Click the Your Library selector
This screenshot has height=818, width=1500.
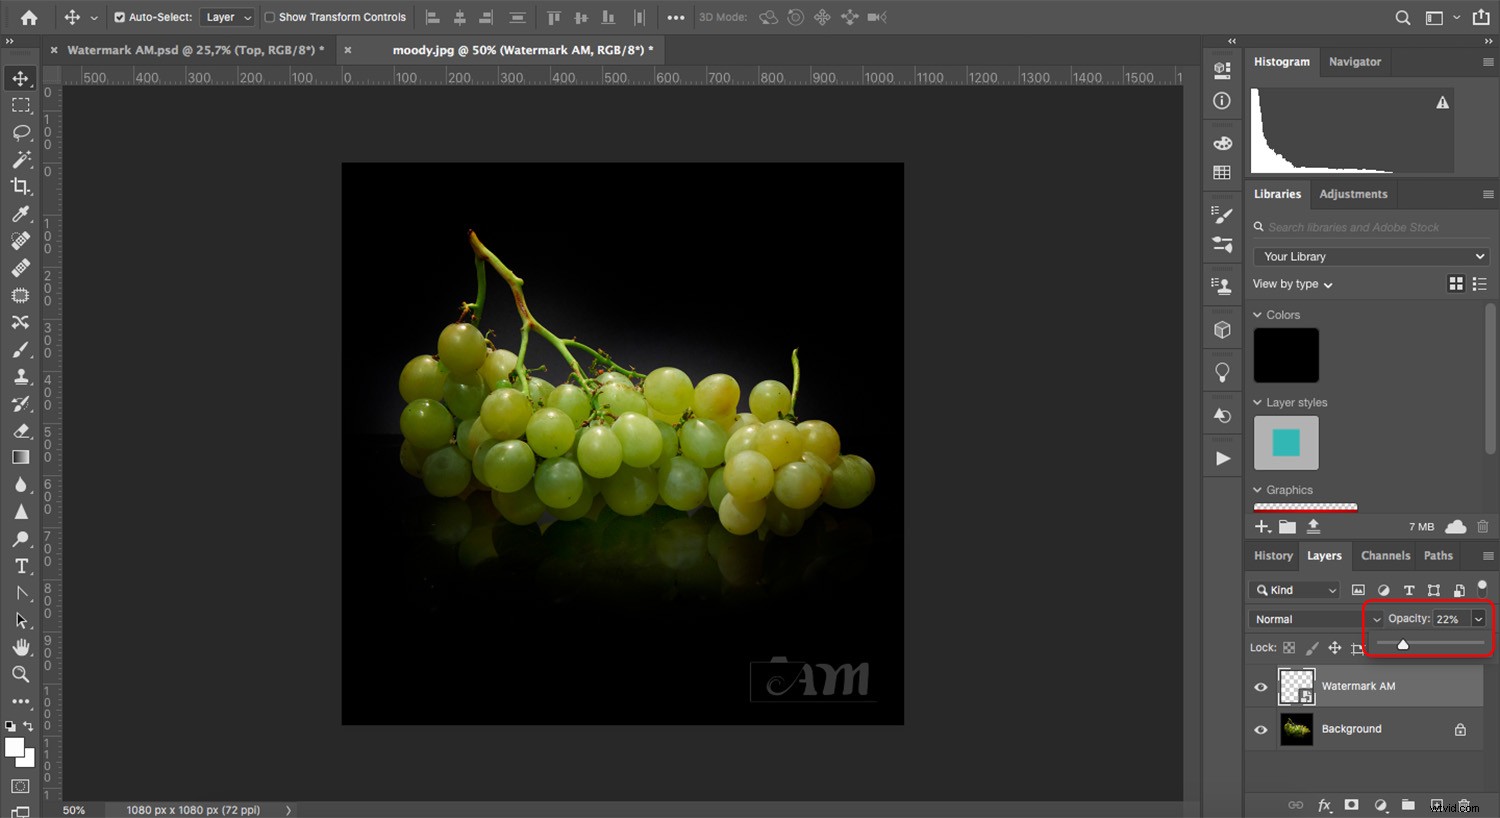(x=1370, y=256)
